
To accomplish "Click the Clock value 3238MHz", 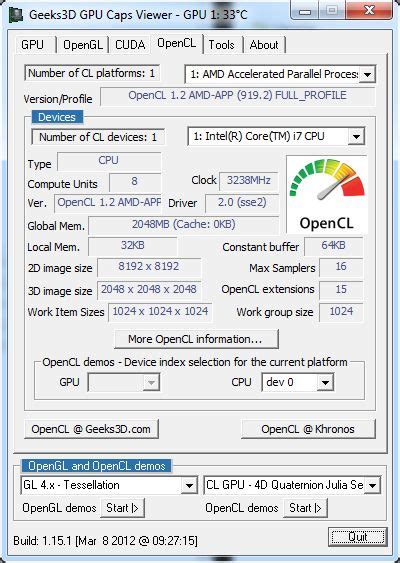I will (248, 181).
